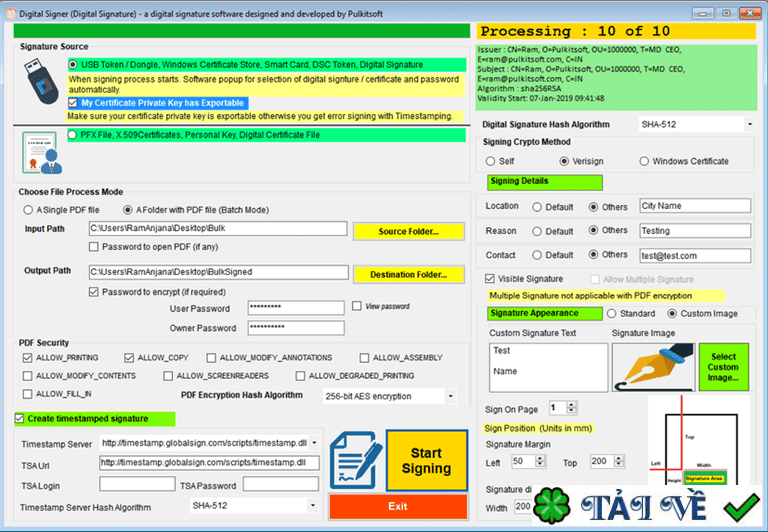Set Location to Others

pos(593,207)
